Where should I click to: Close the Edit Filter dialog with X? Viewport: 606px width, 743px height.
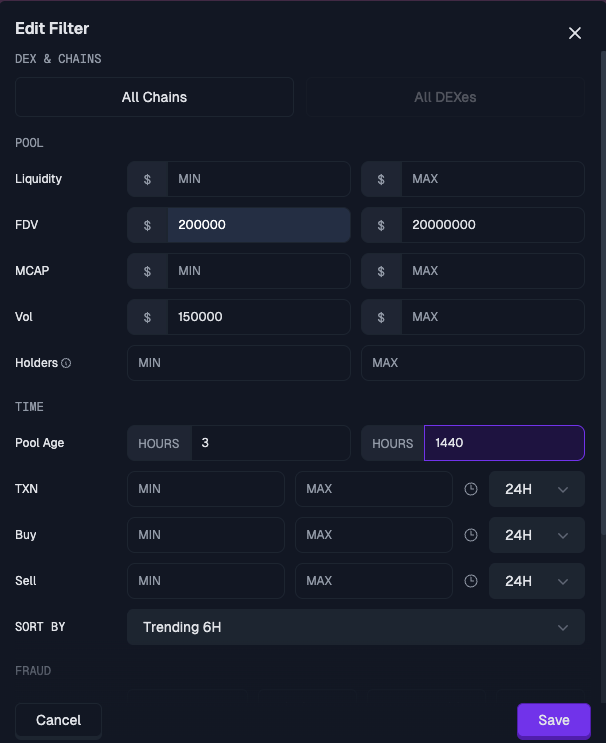coord(575,33)
